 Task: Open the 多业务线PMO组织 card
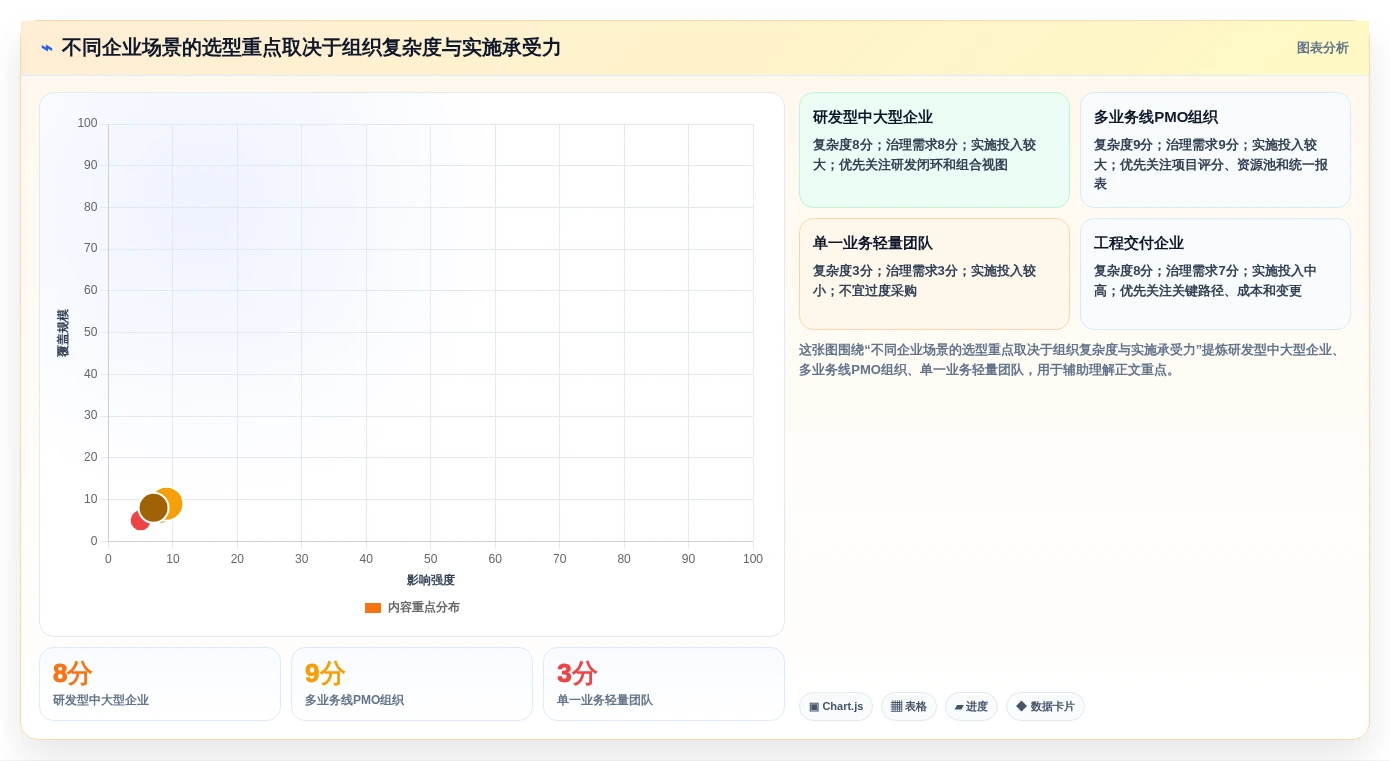coord(1215,150)
